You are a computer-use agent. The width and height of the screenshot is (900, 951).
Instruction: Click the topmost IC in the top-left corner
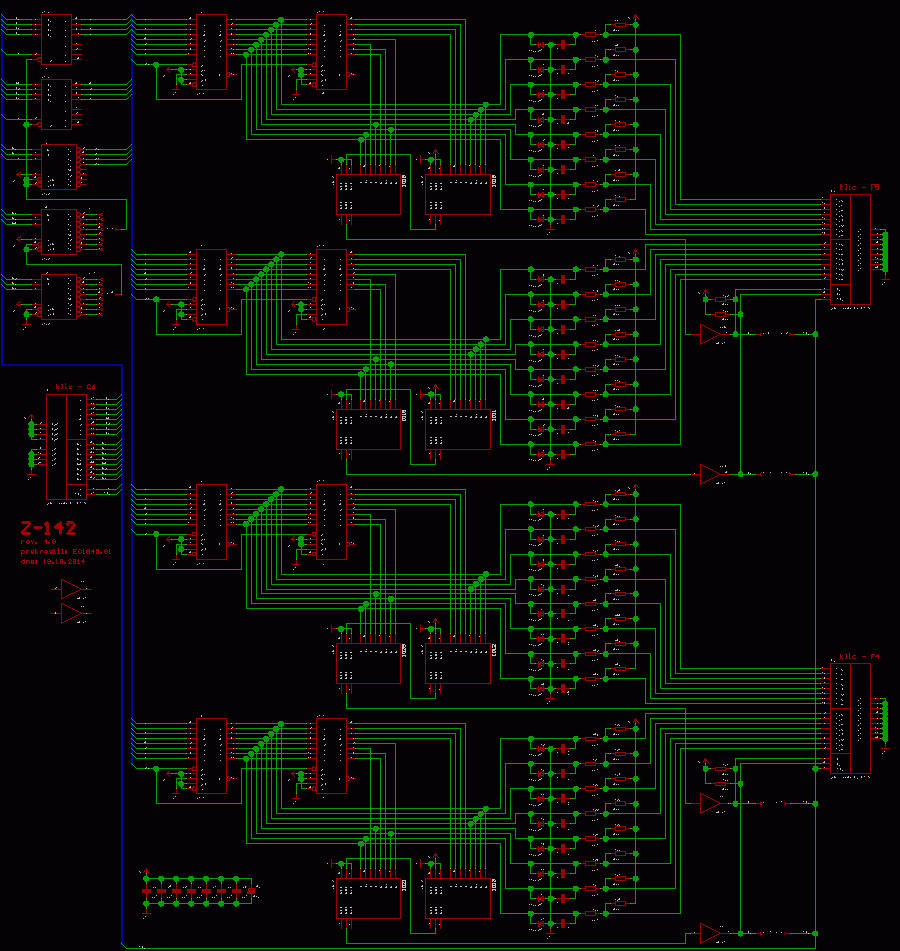[58, 38]
